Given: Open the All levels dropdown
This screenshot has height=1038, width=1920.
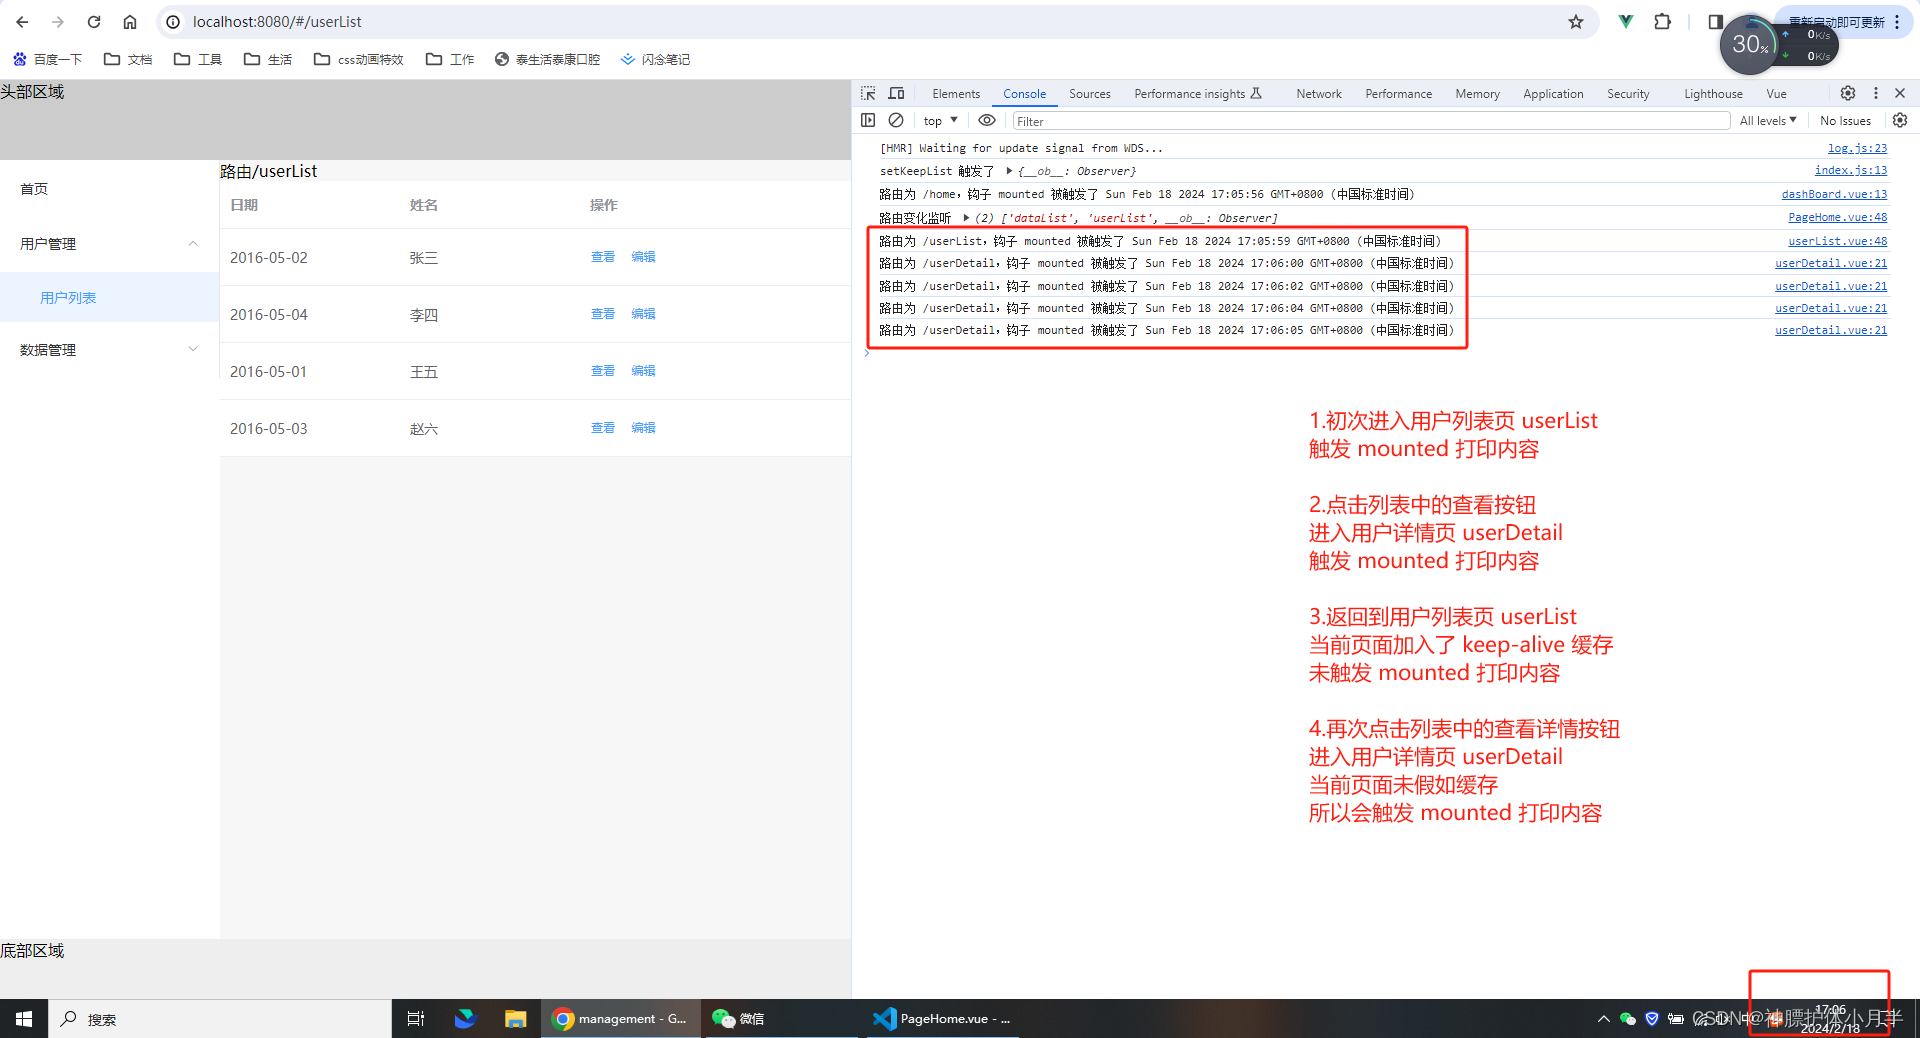Looking at the screenshot, I should [x=1768, y=121].
